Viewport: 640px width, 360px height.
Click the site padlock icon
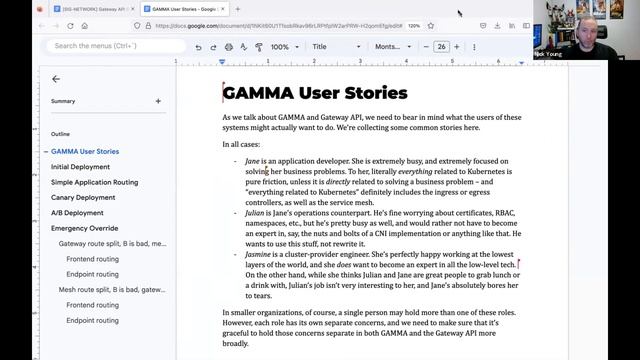click(x=148, y=26)
